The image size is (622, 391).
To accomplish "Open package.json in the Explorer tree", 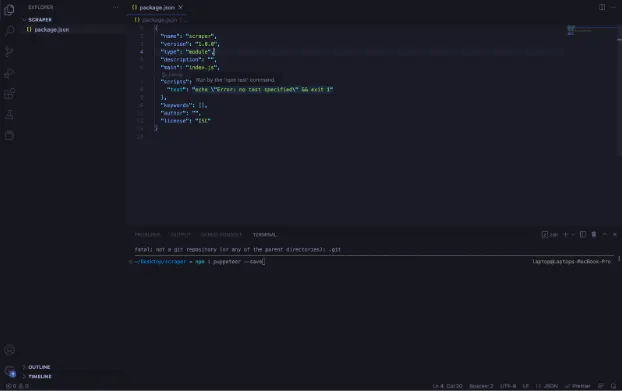I will tap(52, 29).
